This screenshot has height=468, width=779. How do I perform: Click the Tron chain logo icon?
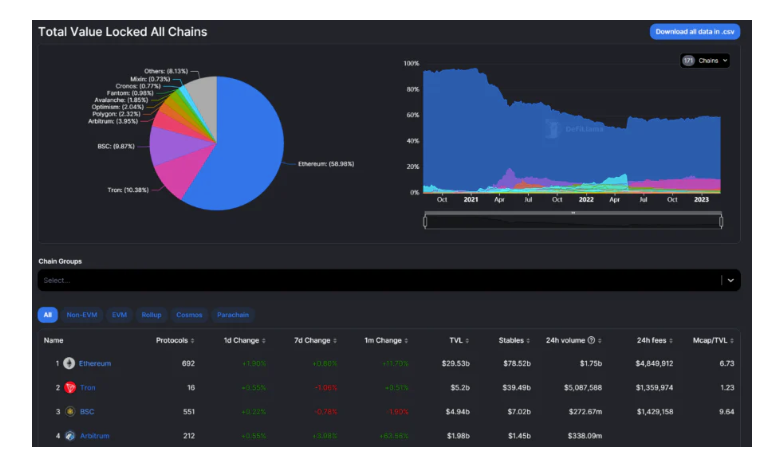(70, 388)
